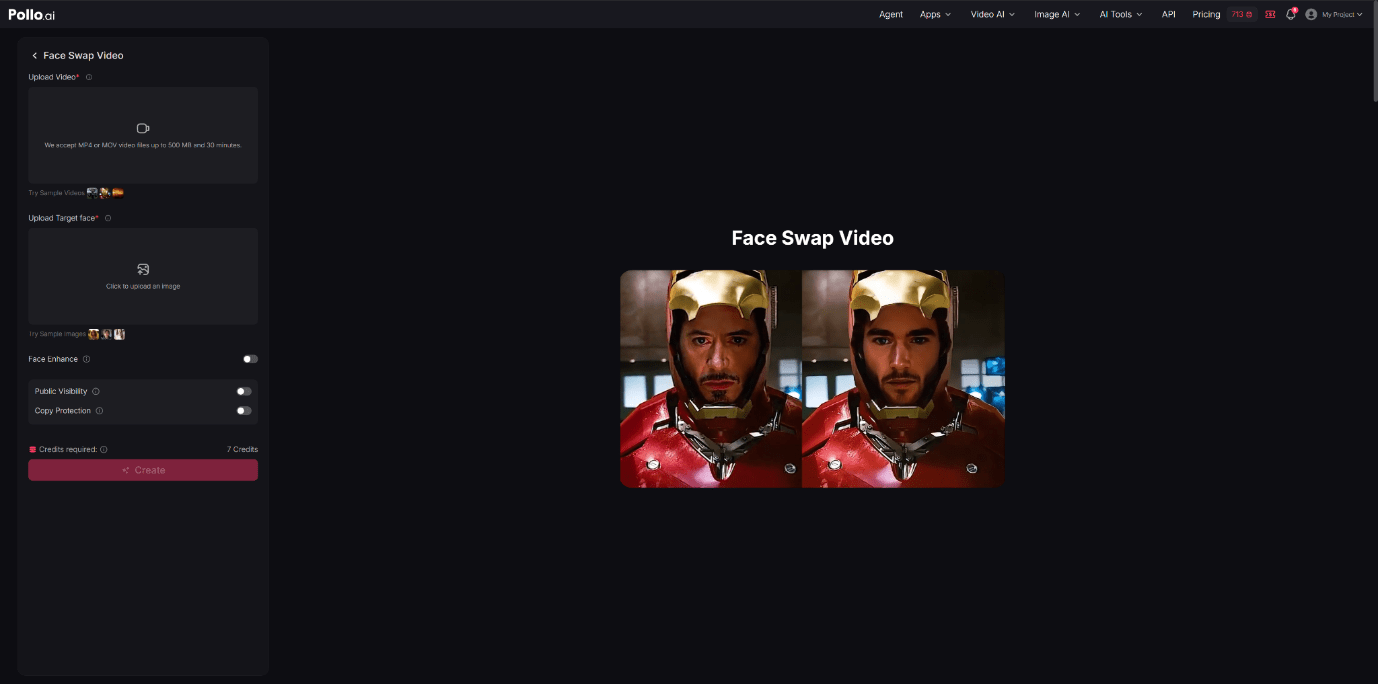Select the third sample video thumbnail
The height and width of the screenshot is (684, 1378).
pyautogui.click(x=118, y=192)
